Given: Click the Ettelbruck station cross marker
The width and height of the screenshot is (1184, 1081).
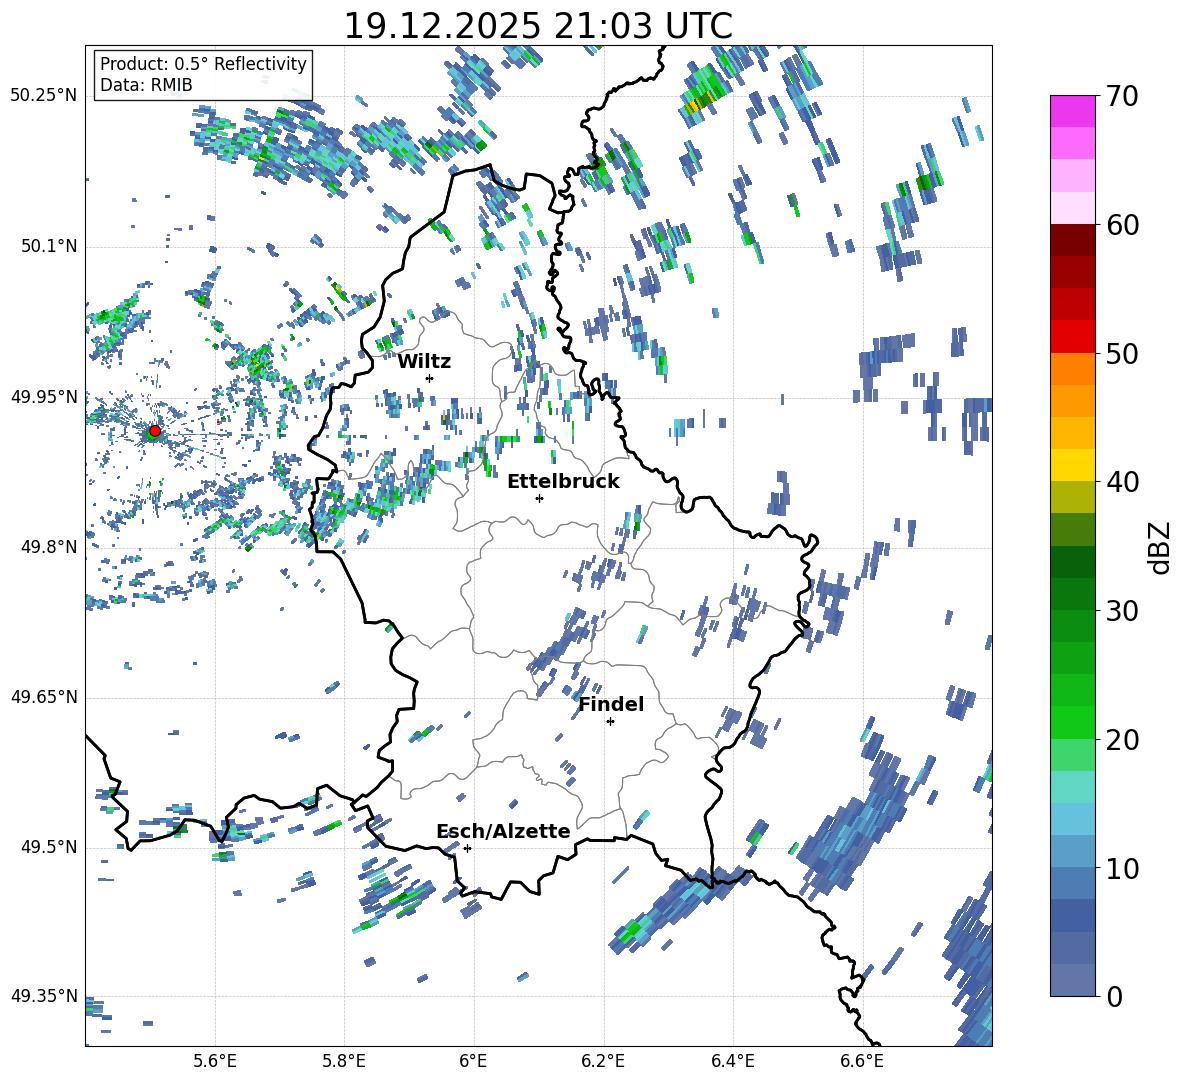Looking at the screenshot, I should click(x=539, y=498).
